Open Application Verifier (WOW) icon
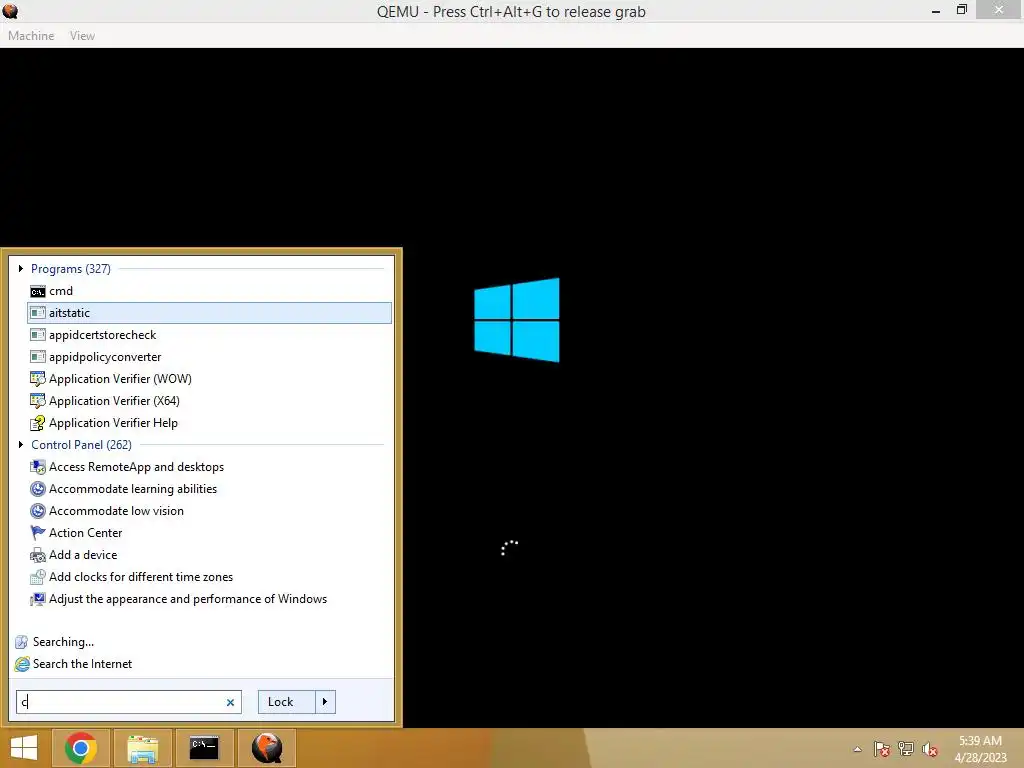Screen dimensions: 1024x768 tap(38, 379)
